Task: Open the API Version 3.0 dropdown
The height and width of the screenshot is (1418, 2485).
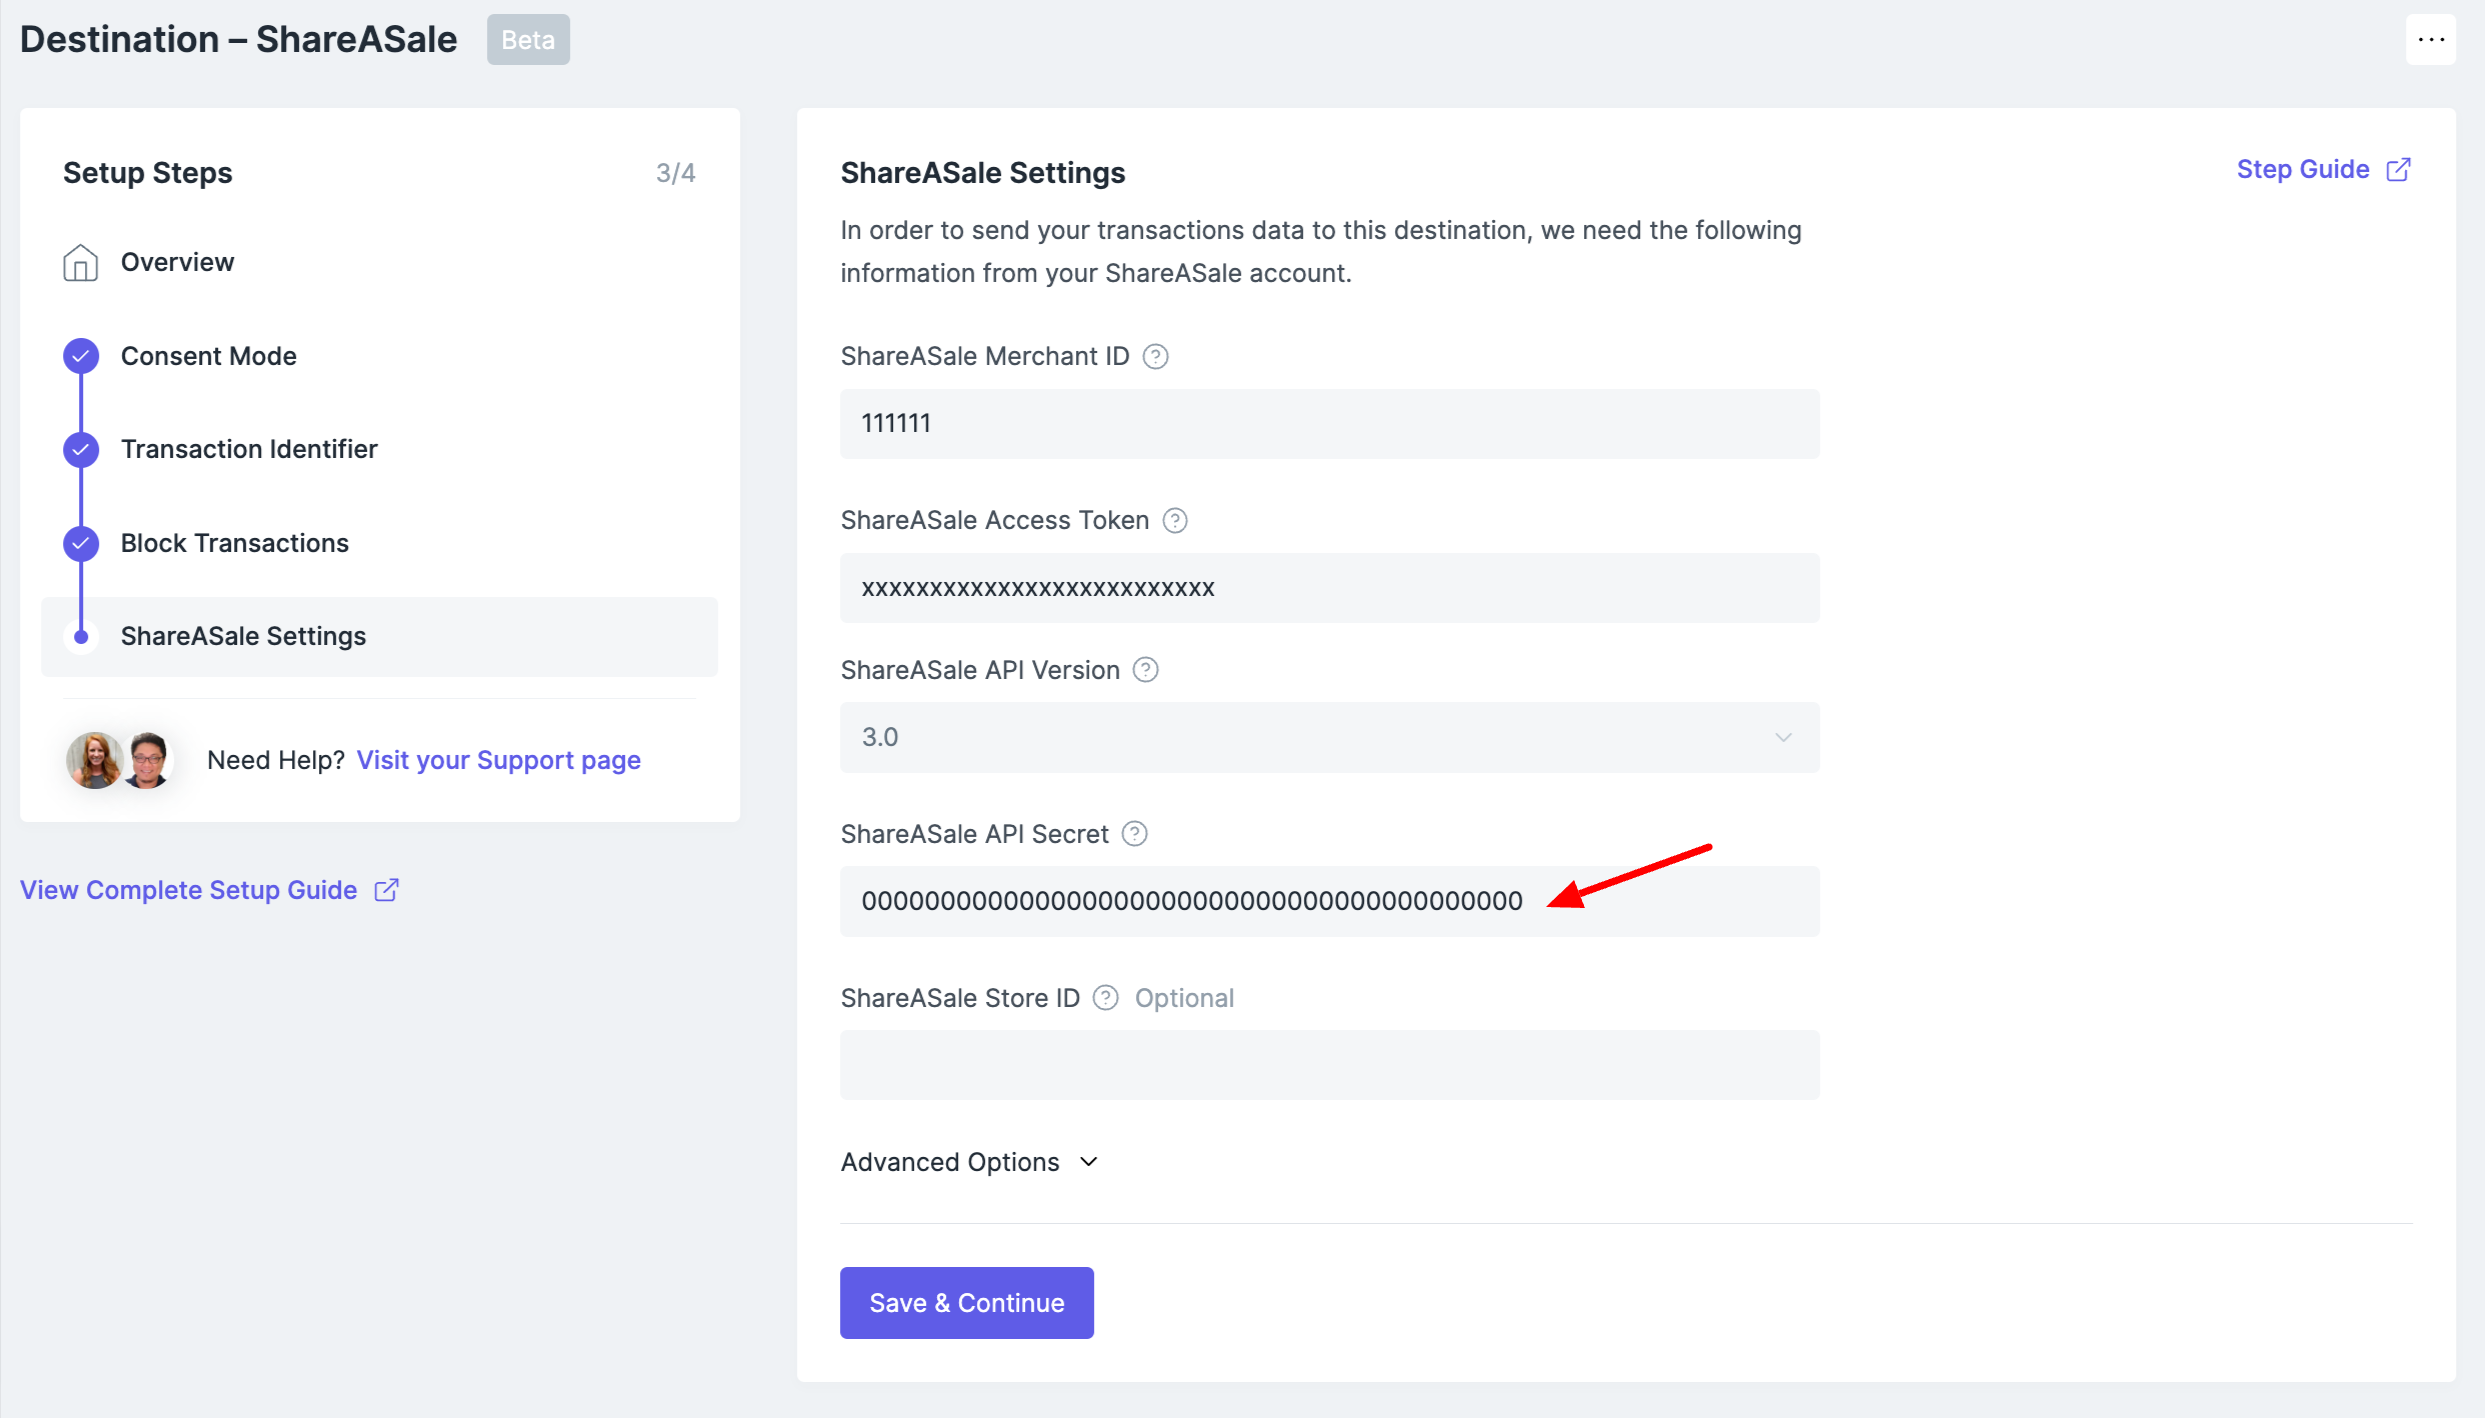Action: pos(1329,738)
